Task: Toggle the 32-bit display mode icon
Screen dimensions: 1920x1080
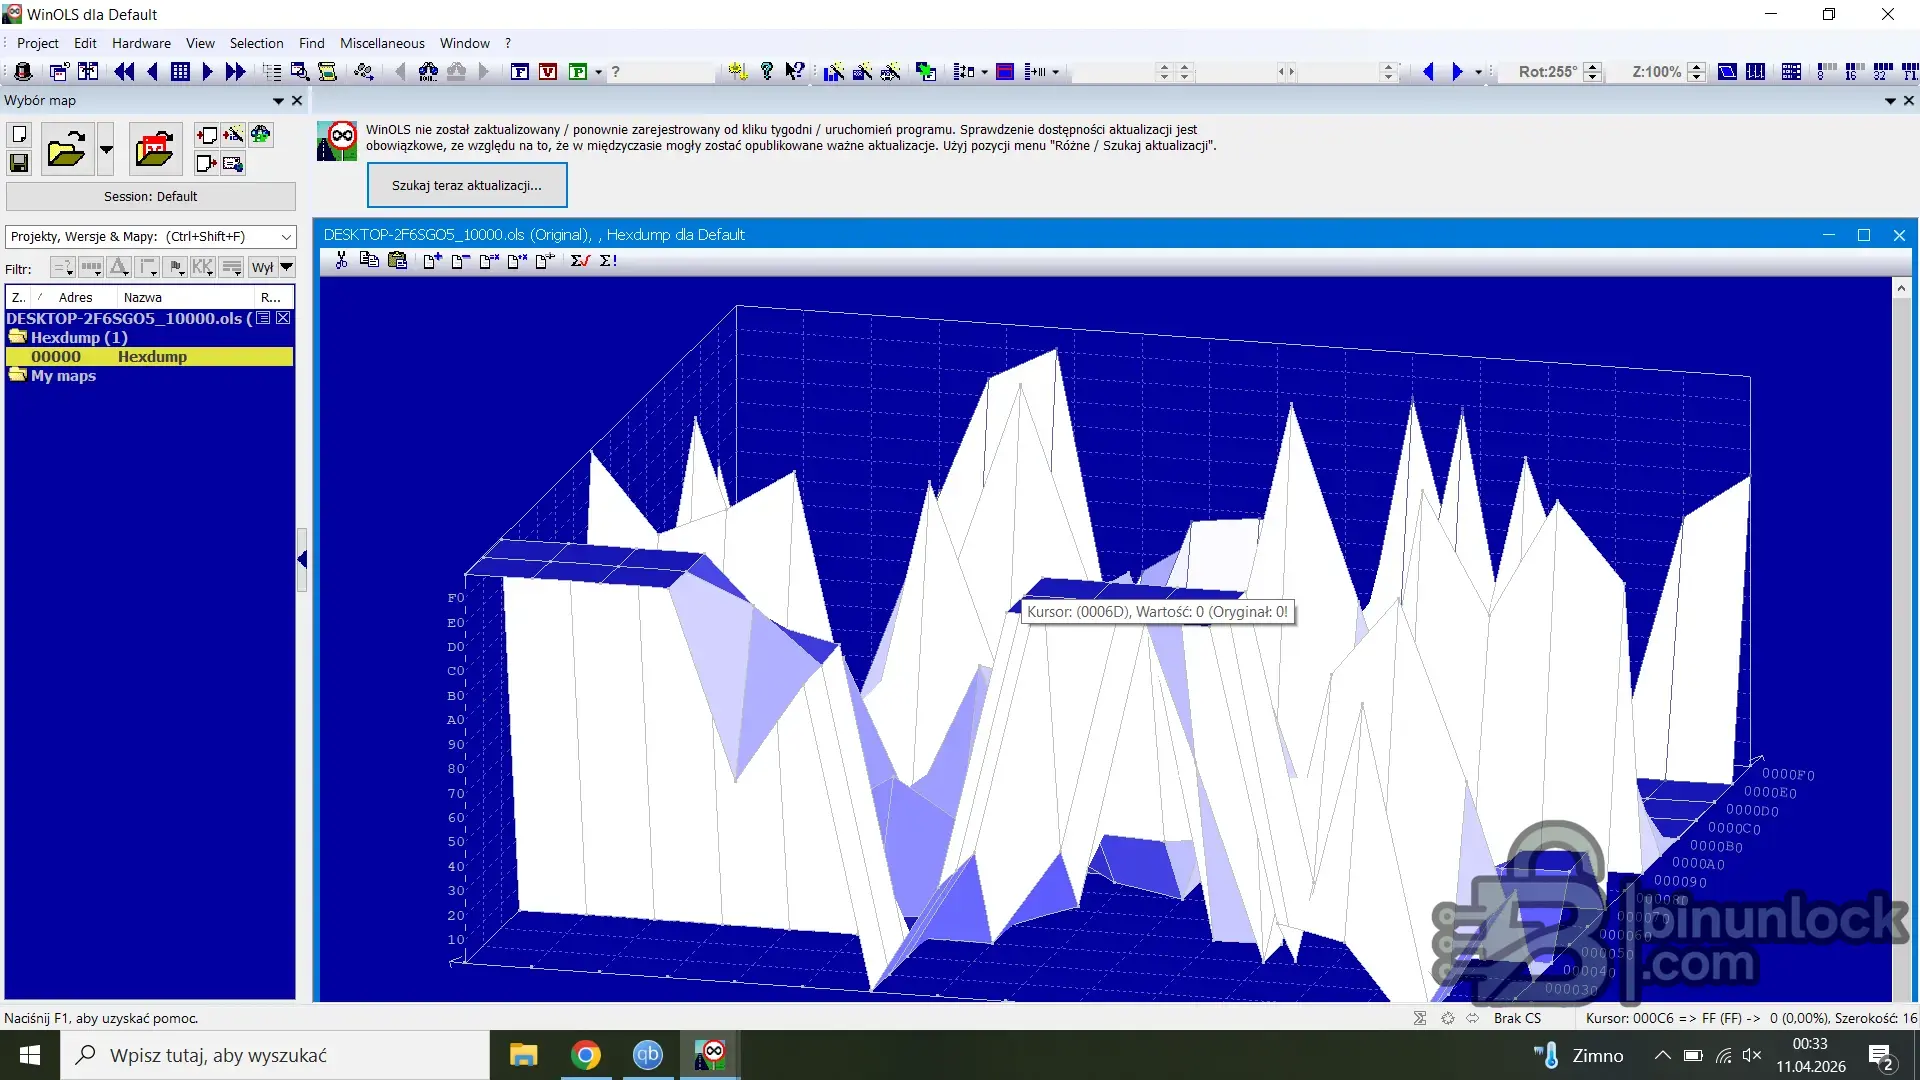Action: pyautogui.click(x=1882, y=71)
